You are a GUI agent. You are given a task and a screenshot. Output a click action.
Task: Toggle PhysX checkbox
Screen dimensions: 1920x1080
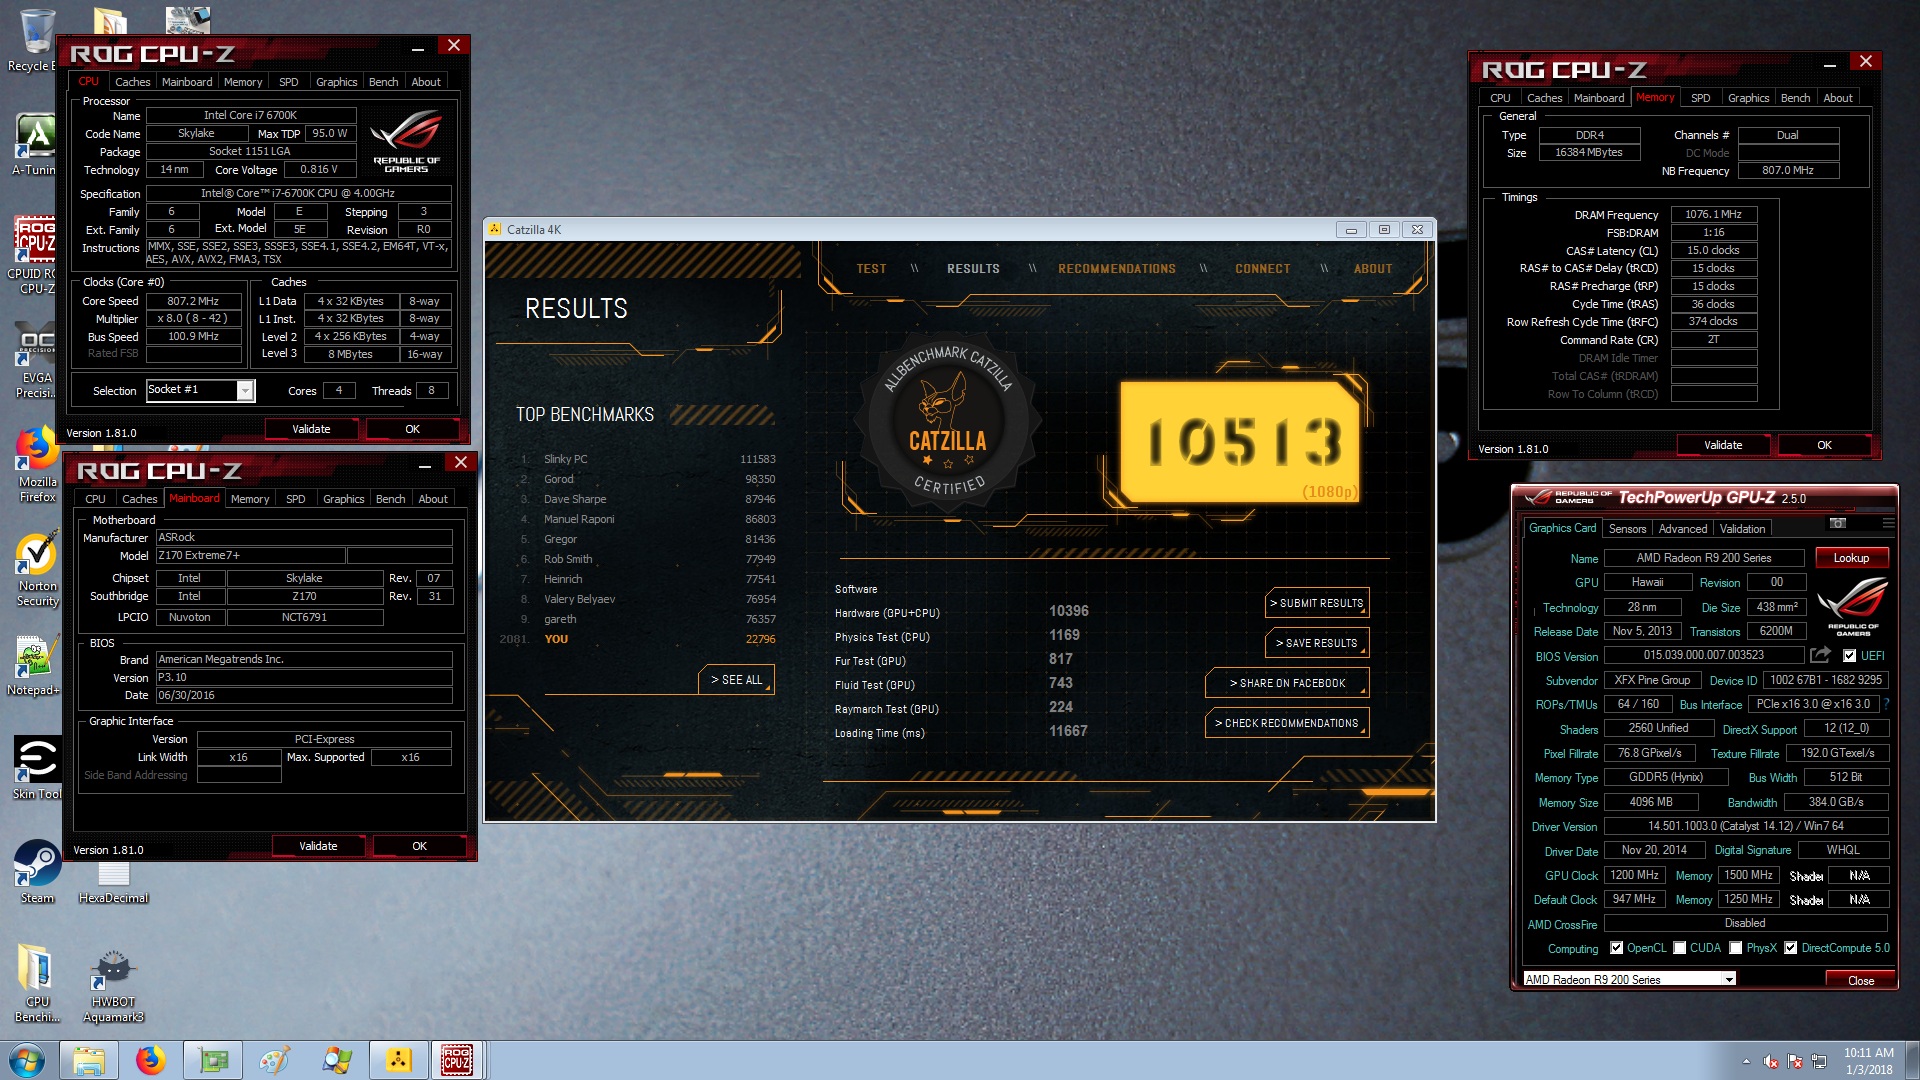pos(1736,948)
